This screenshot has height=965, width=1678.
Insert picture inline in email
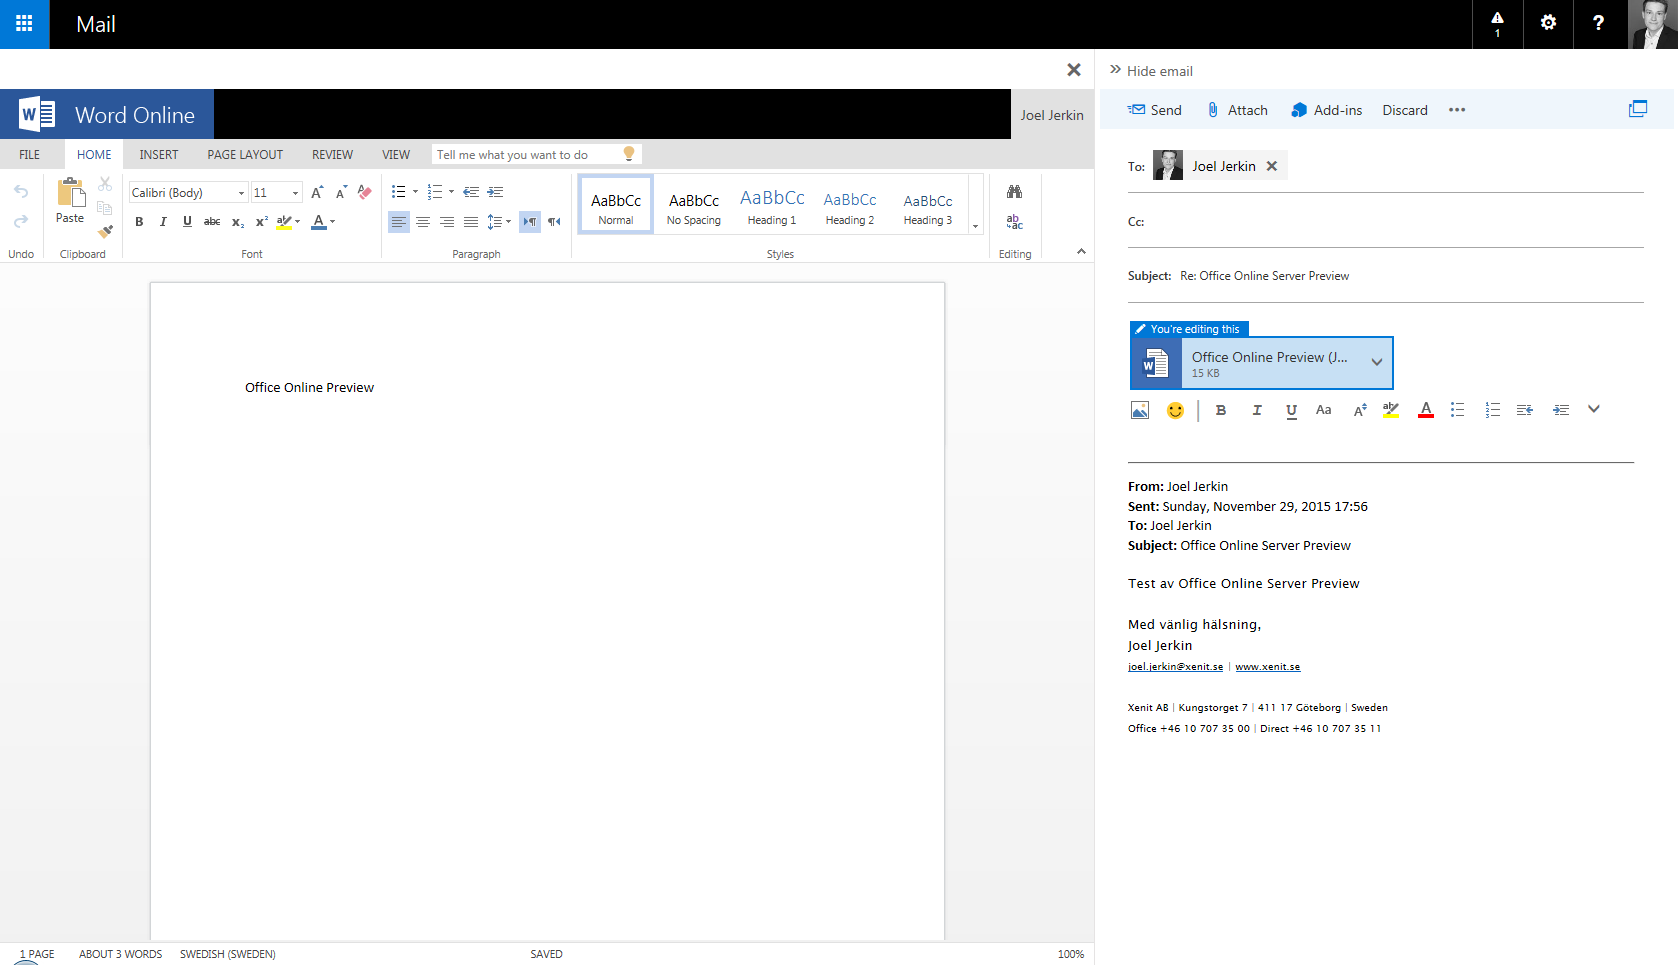pos(1140,410)
